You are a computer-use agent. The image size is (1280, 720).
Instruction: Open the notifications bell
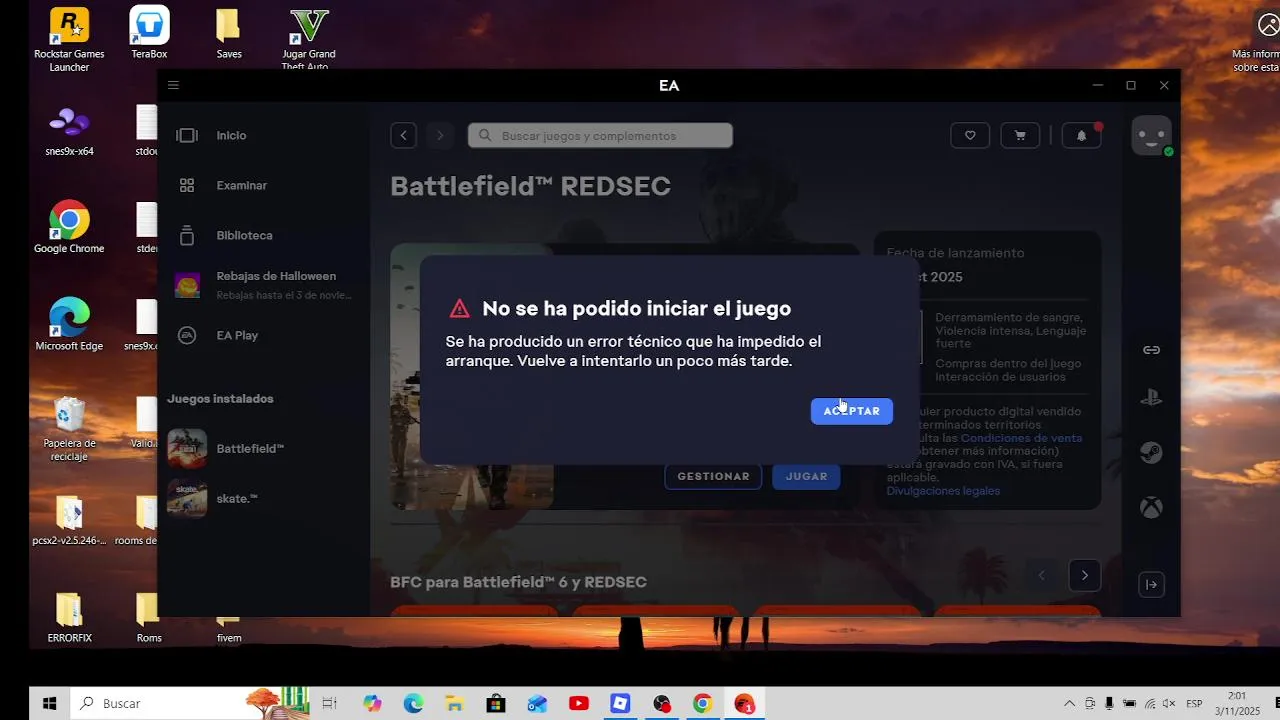tap(1081, 135)
